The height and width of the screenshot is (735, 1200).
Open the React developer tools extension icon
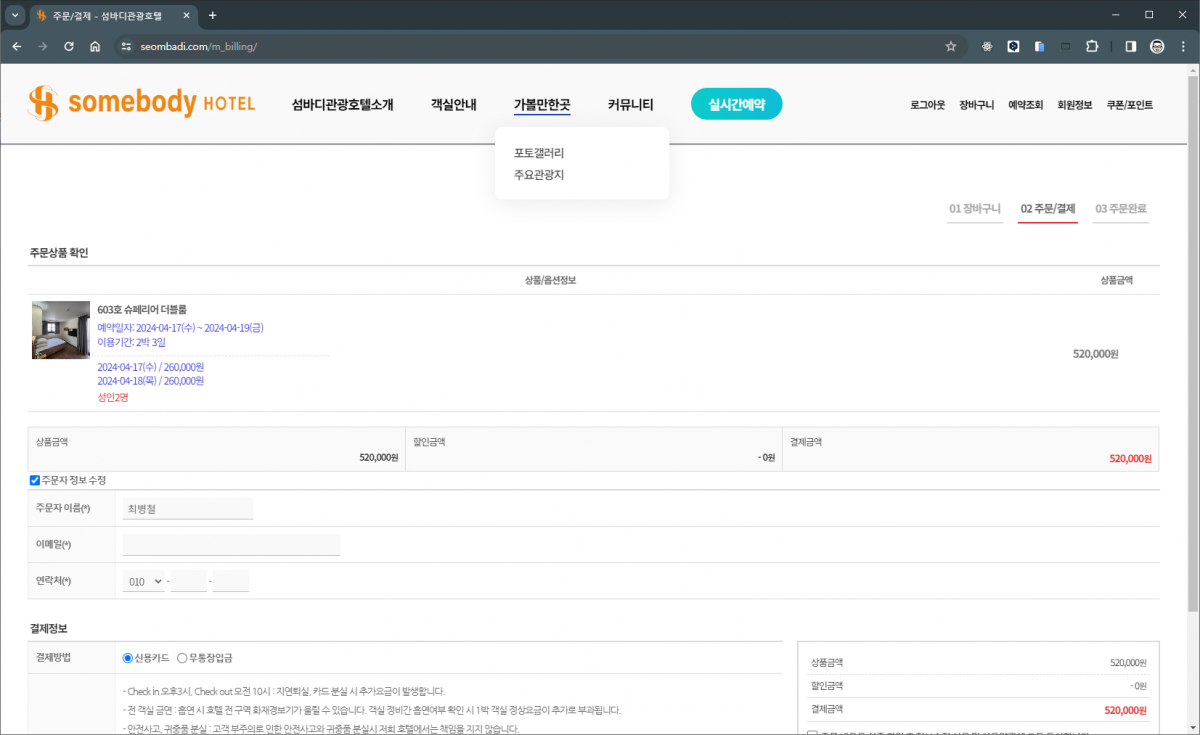pos(987,46)
